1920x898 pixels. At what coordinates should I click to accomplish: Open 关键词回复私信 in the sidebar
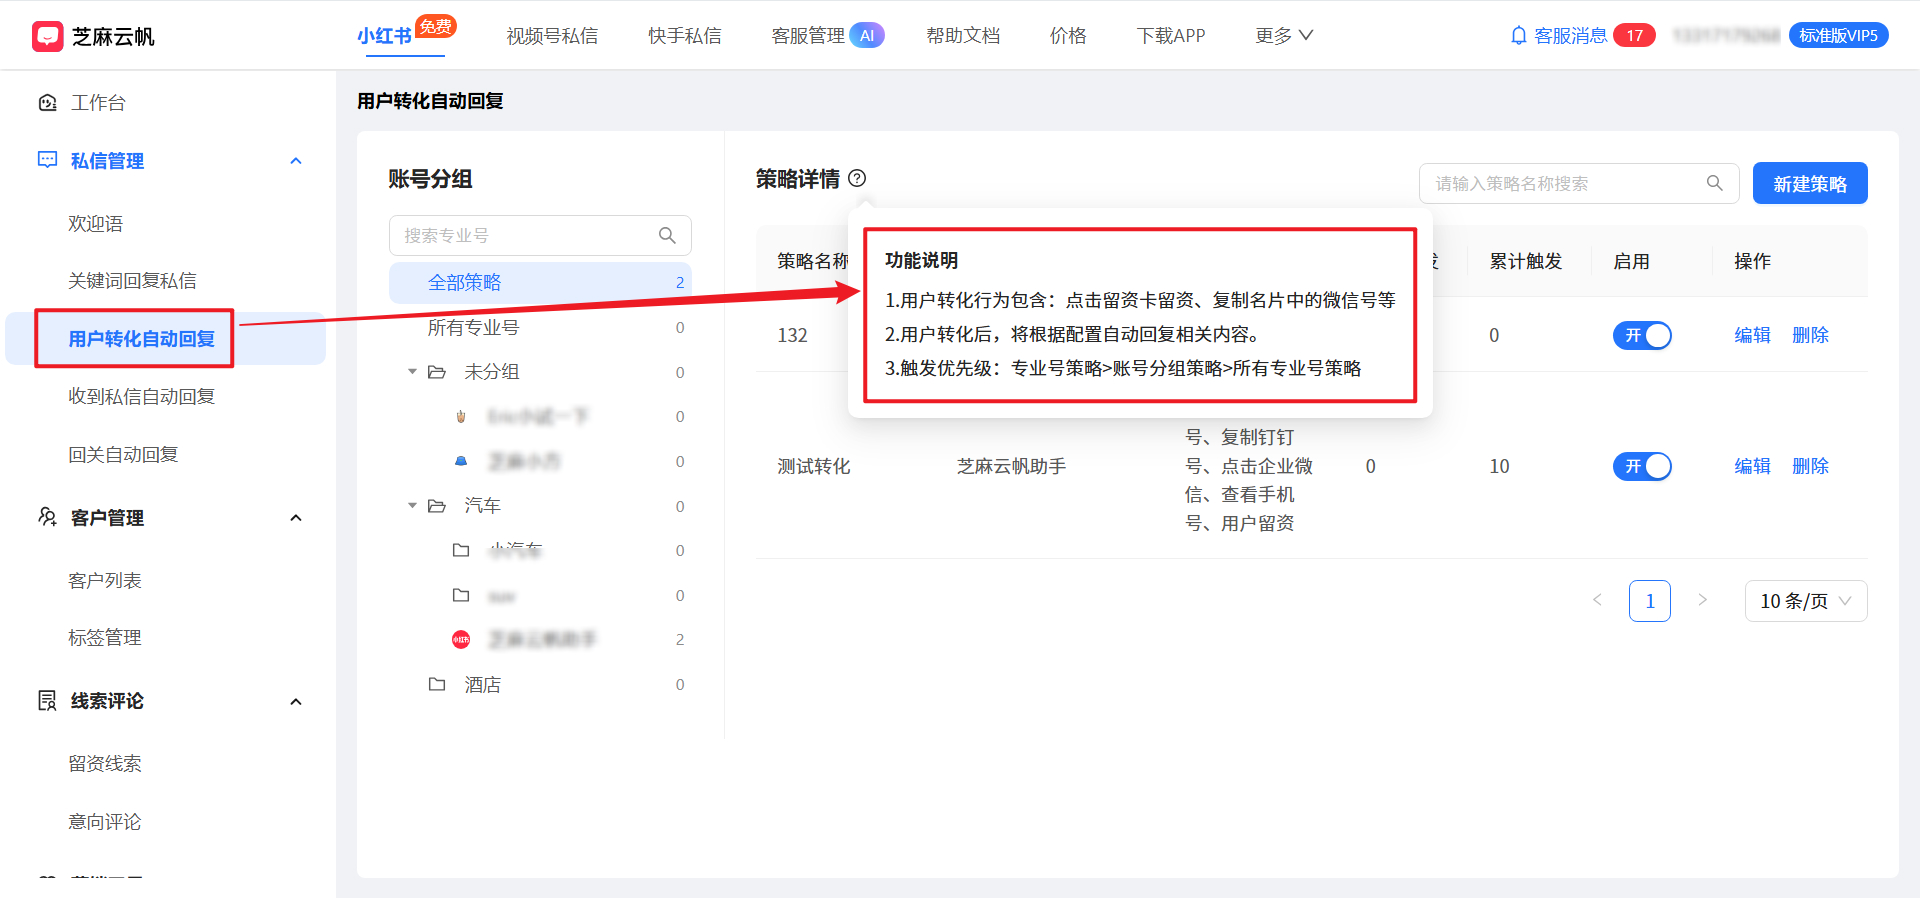pos(132,281)
